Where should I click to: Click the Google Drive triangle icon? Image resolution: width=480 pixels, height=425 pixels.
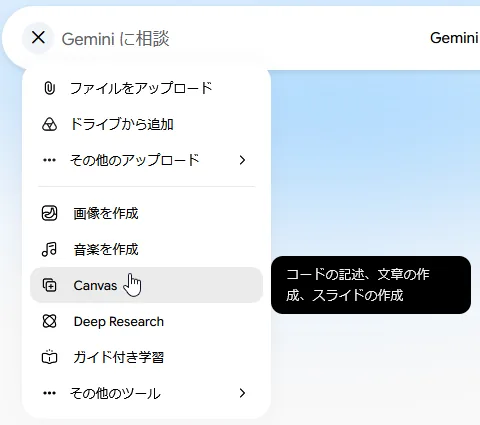coord(49,124)
